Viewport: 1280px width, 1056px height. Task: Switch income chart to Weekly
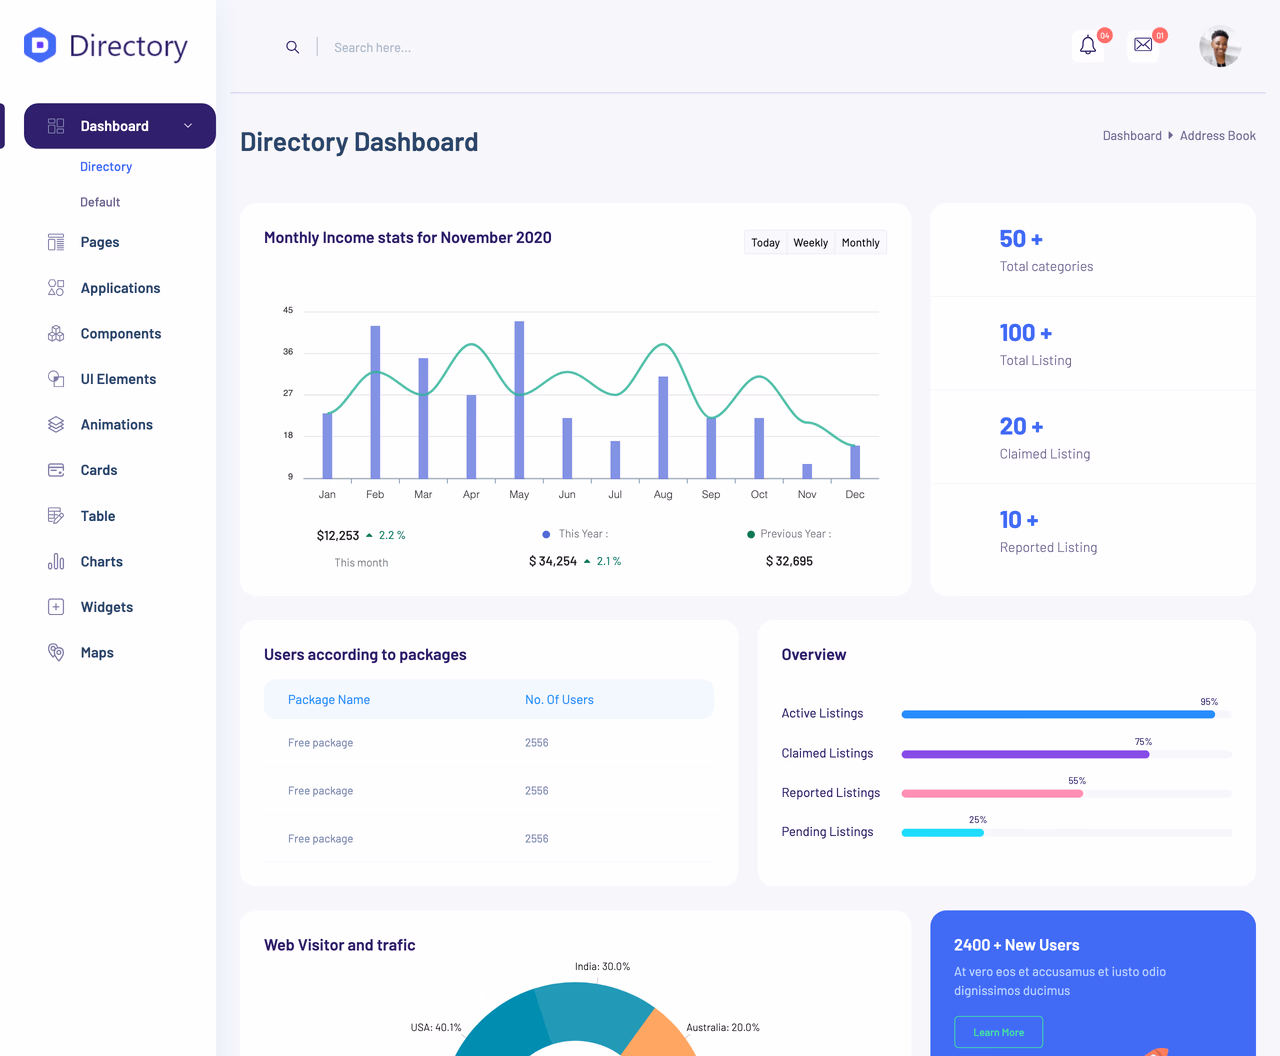(x=811, y=242)
